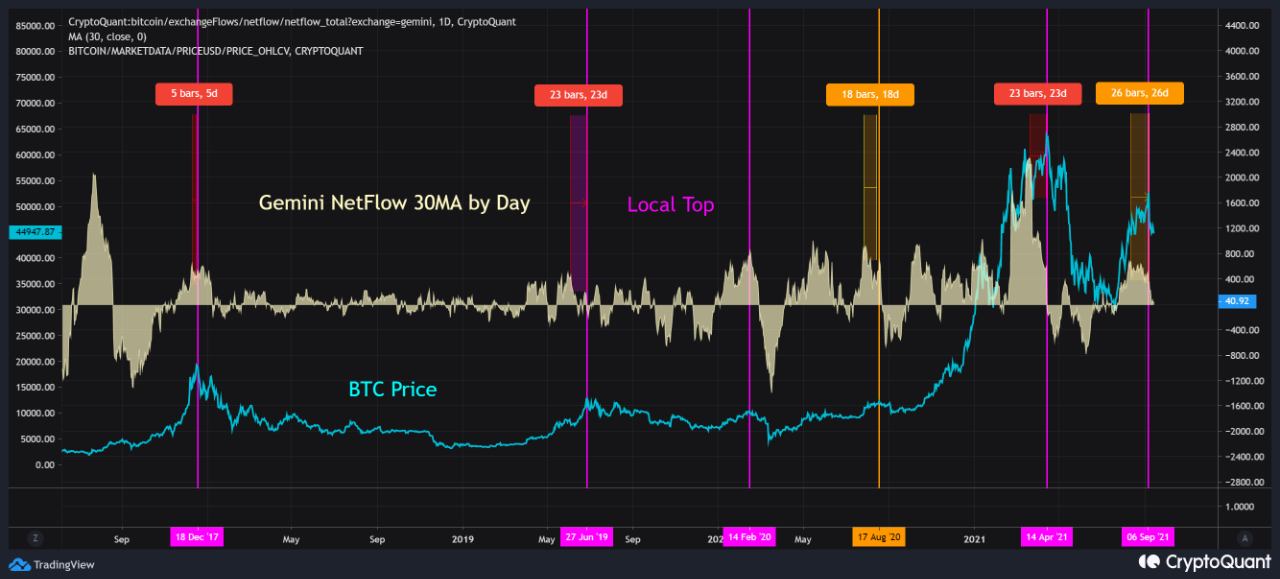This screenshot has height=579, width=1280.
Task: Click the 14 Feb '20 date marker
Action: 749,537
